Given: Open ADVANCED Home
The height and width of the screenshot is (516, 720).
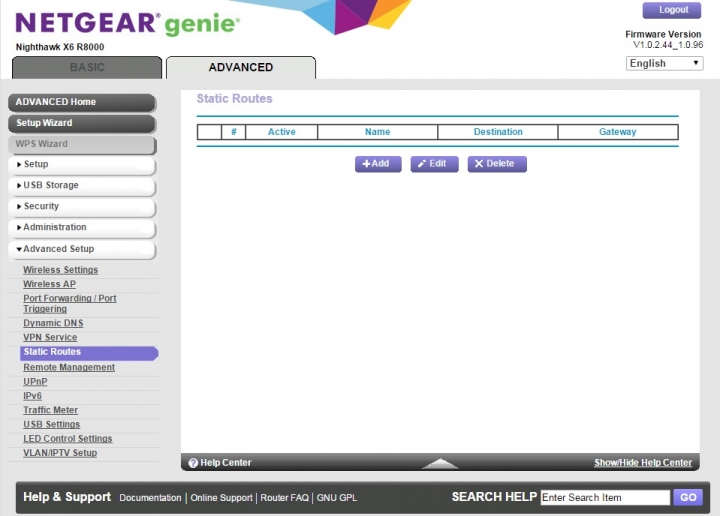Looking at the screenshot, I should pyautogui.click(x=82, y=102).
